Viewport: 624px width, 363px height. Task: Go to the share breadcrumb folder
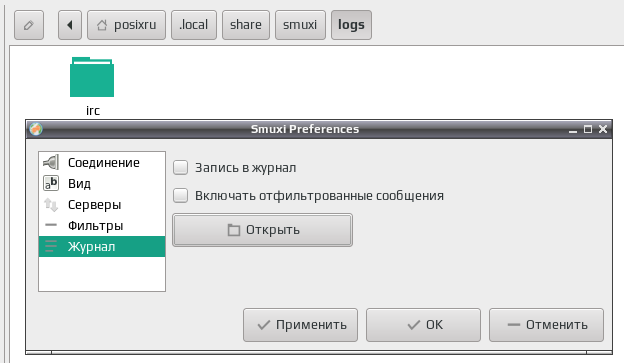point(246,25)
